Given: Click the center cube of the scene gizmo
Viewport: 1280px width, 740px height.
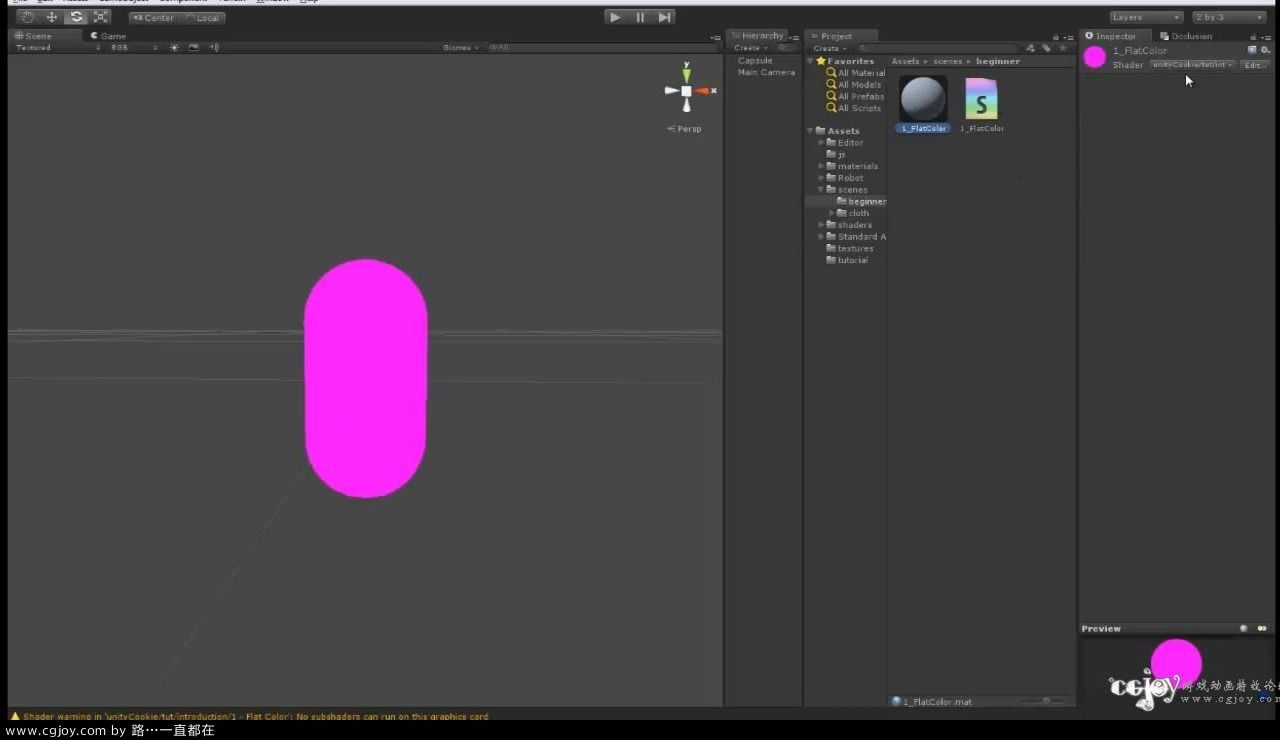Looking at the screenshot, I should (686, 91).
